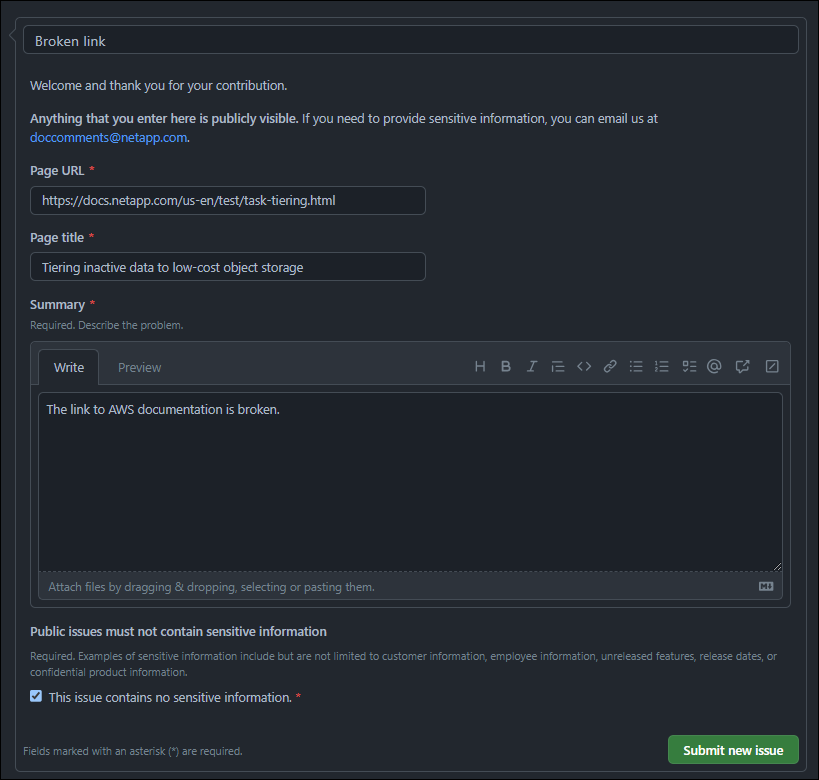Screen dimensions: 819x780
Task: Click the heading formatting icon
Action: (x=480, y=367)
